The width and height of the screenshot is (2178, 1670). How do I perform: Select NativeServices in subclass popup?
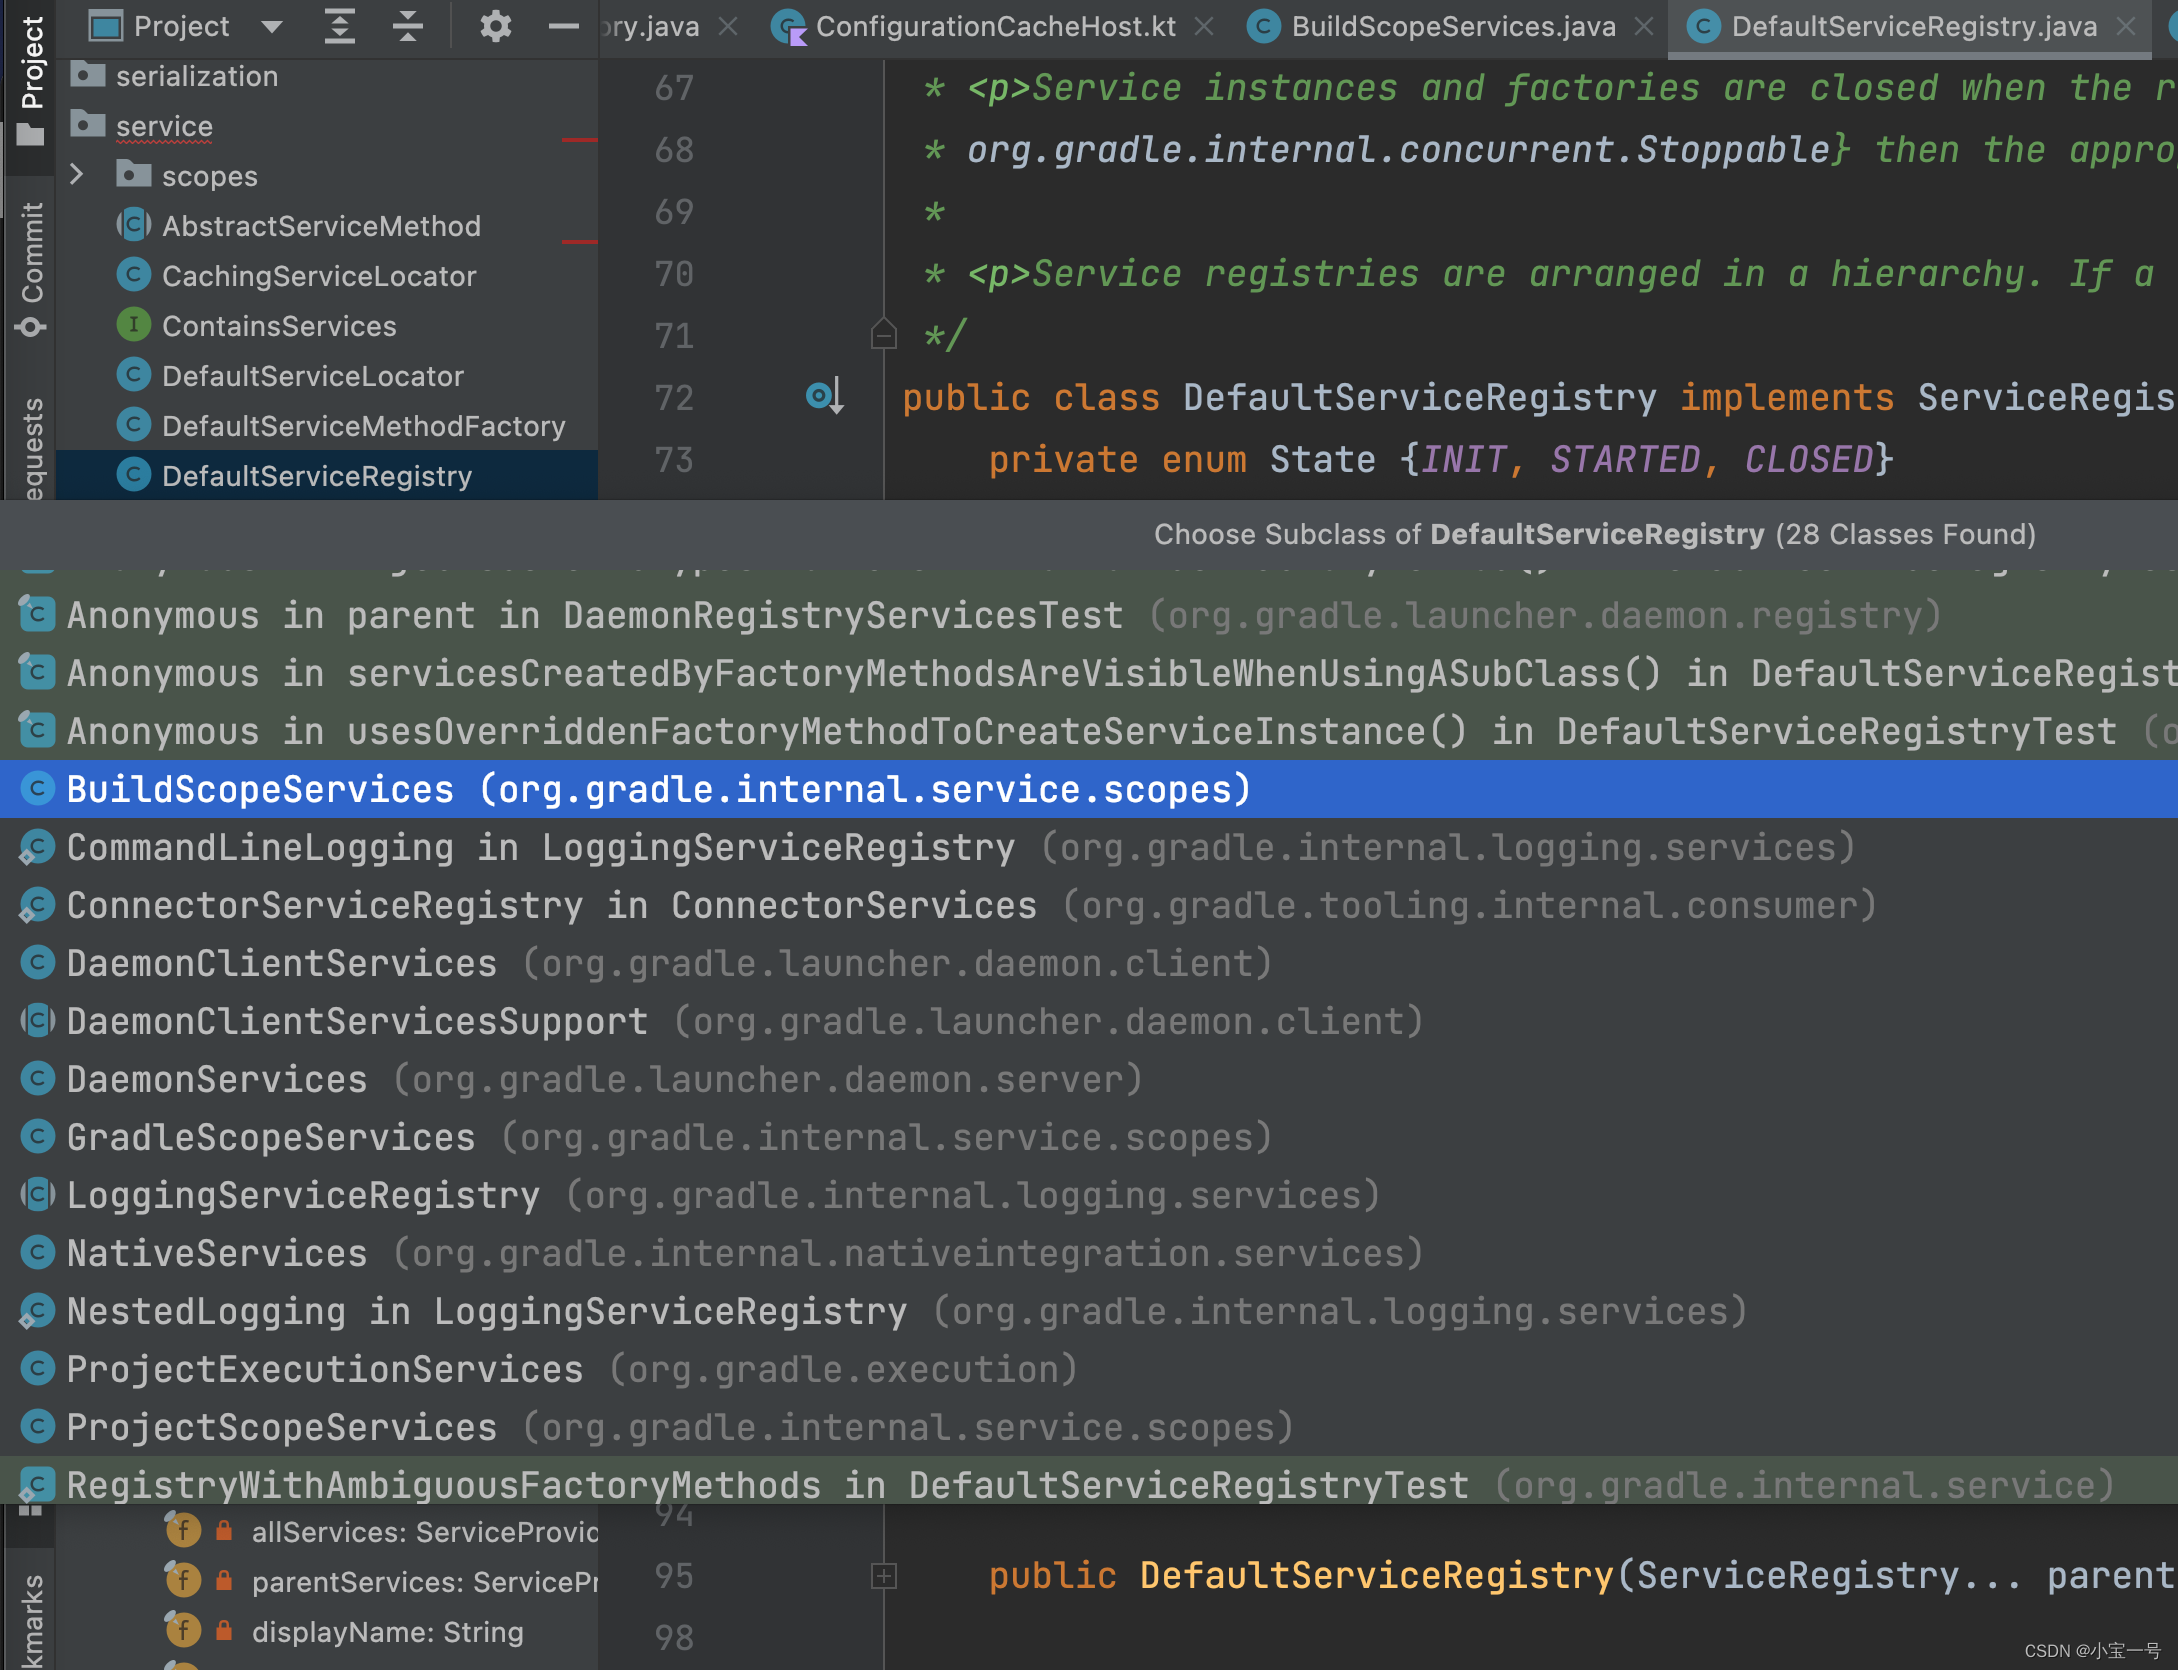(x=216, y=1253)
